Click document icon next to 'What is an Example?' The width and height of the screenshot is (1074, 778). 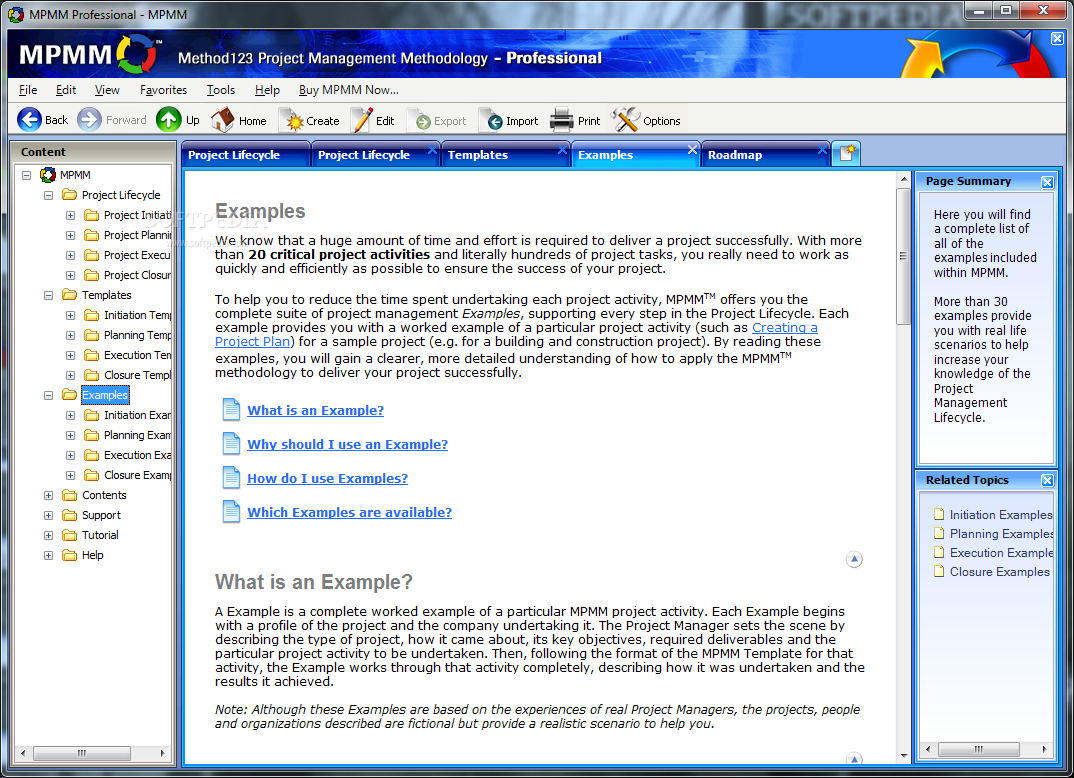coord(232,410)
